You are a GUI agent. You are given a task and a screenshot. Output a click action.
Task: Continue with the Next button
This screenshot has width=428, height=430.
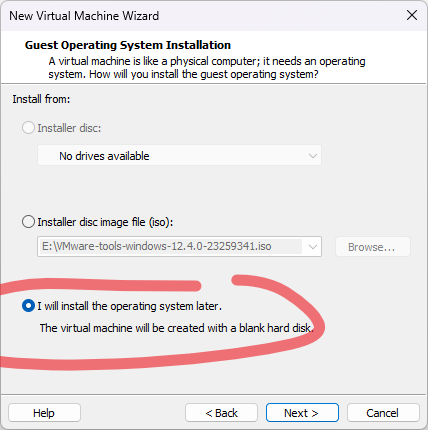(302, 413)
